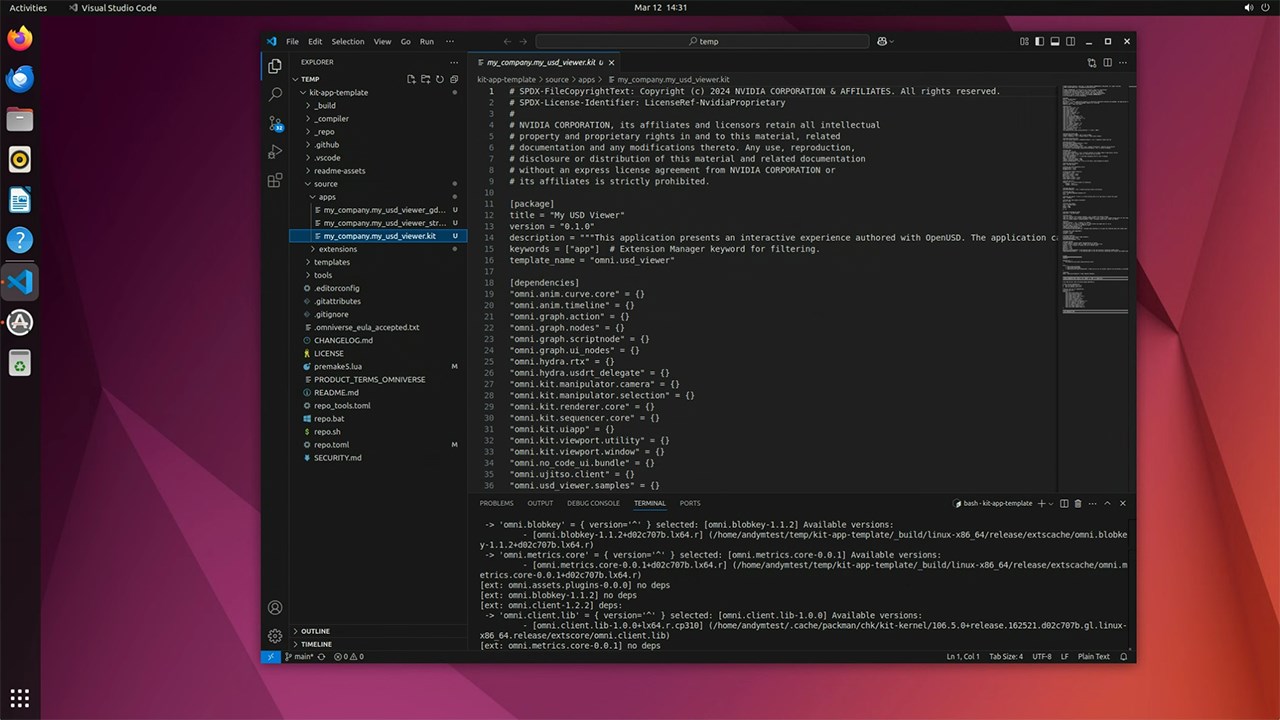The image size is (1280, 720).
Task: Click Ln 1, Col 1 cursor position
Action: [x=963, y=657]
